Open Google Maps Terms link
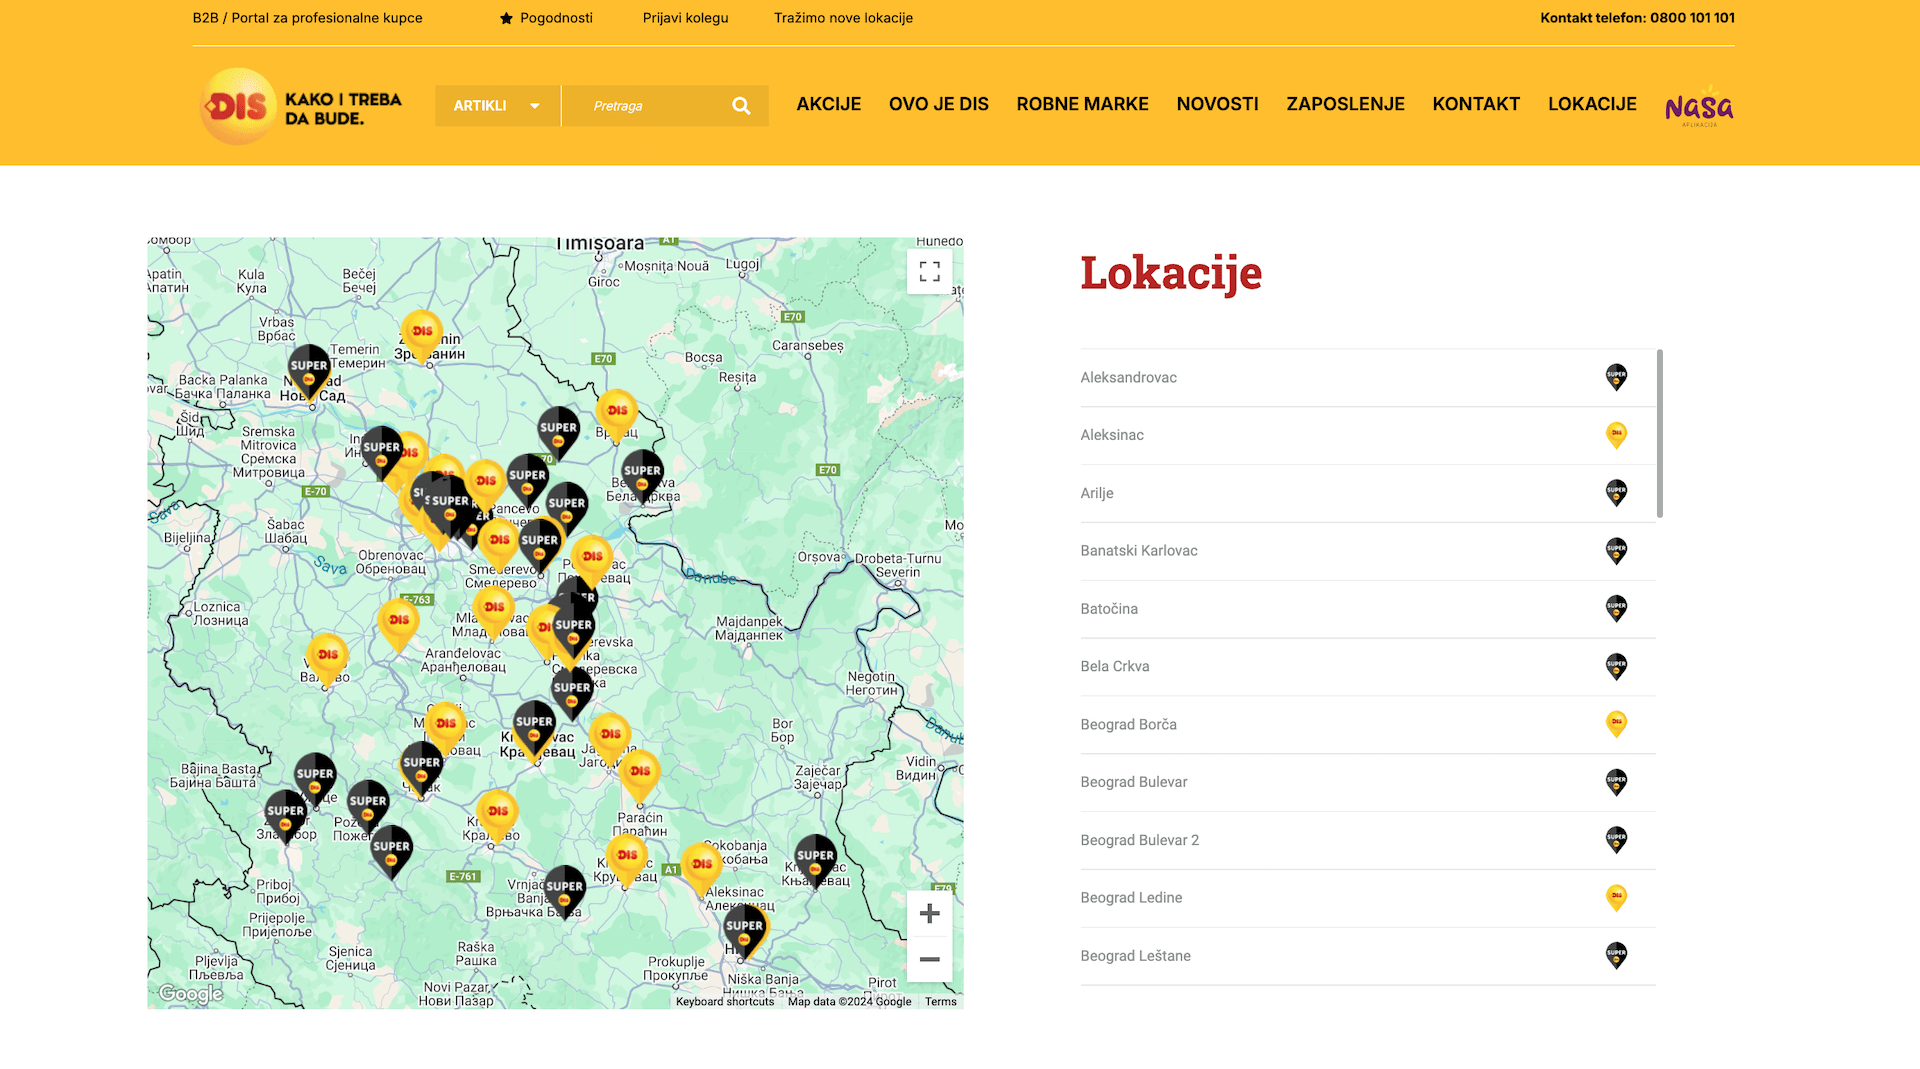 click(x=940, y=1001)
